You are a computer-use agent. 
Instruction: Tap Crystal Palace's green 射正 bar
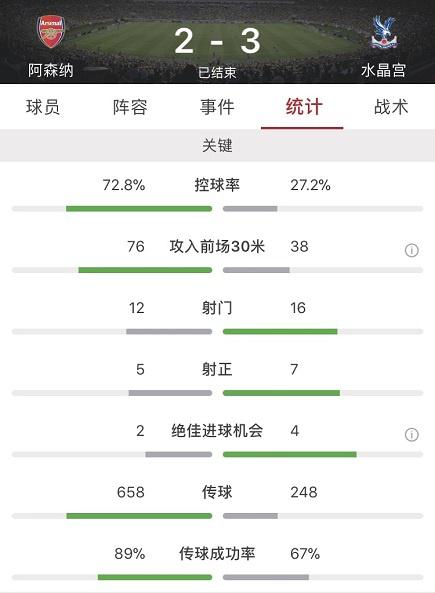(x=281, y=393)
